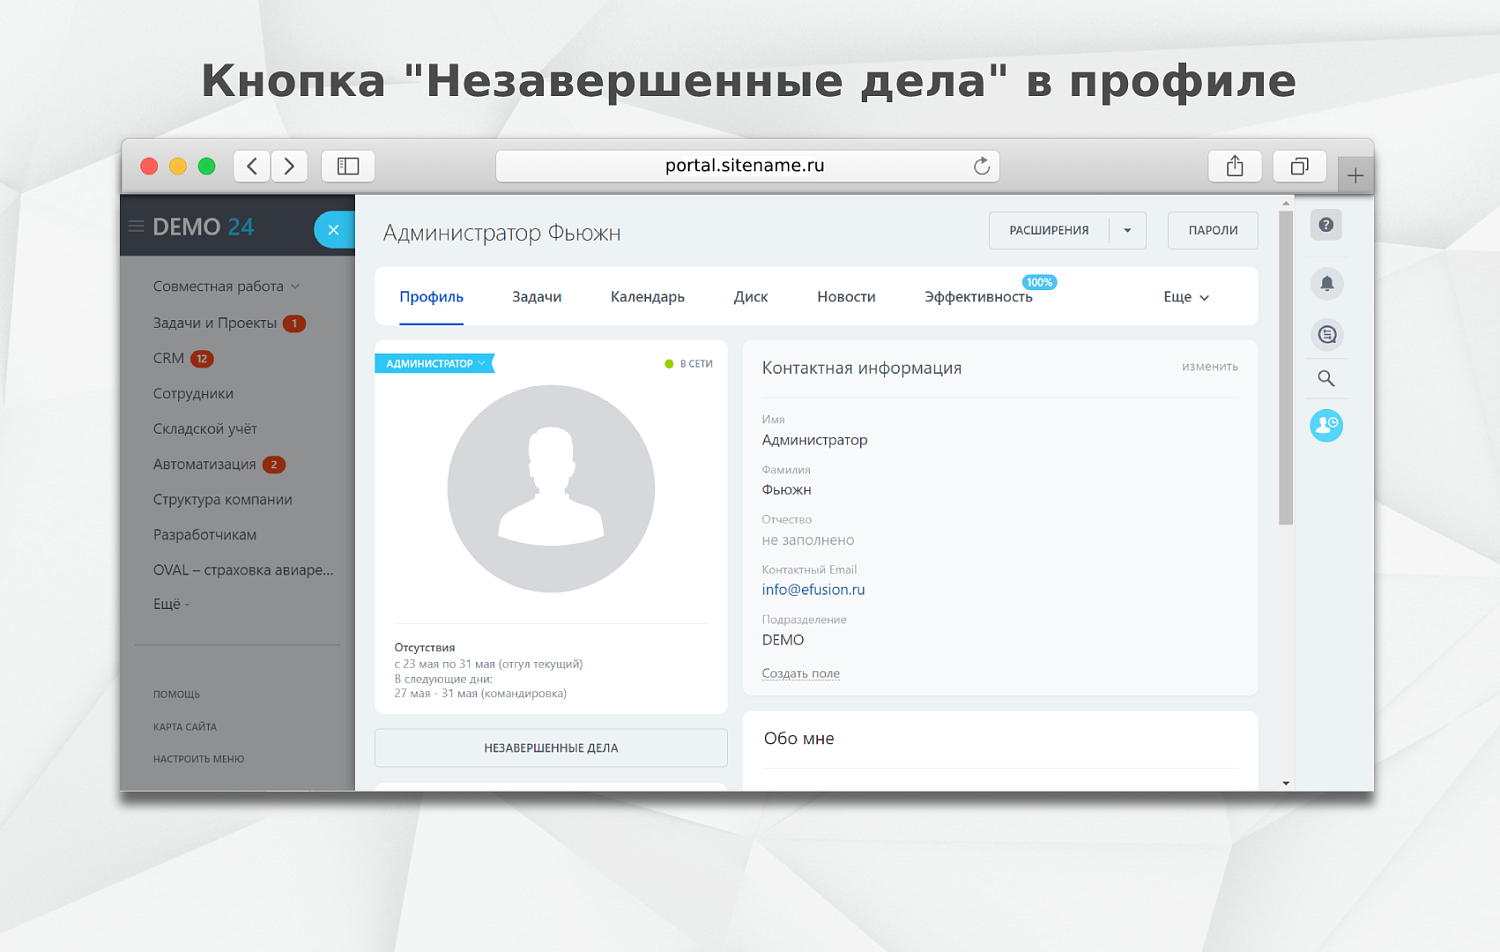
Task: Open the 'Задачи и Проекты' menu item
Action: [x=215, y=322]
